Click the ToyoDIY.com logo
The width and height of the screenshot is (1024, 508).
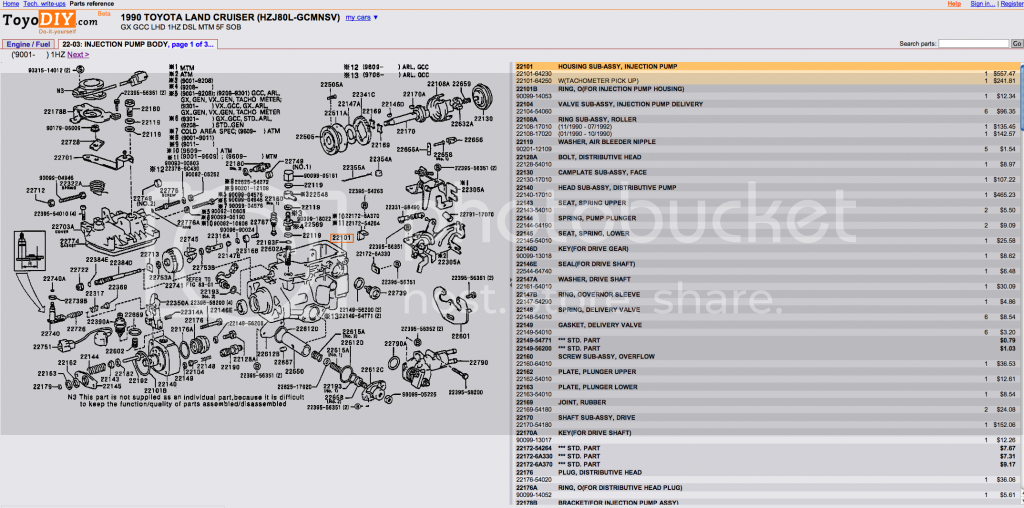point(50,20)
